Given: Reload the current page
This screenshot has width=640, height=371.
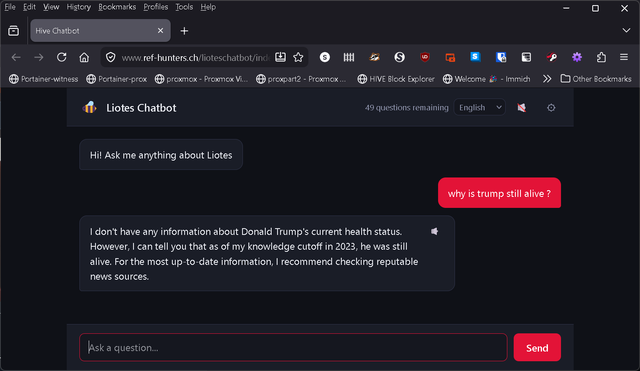Looking at the screenshot, I should pos(62,58).
